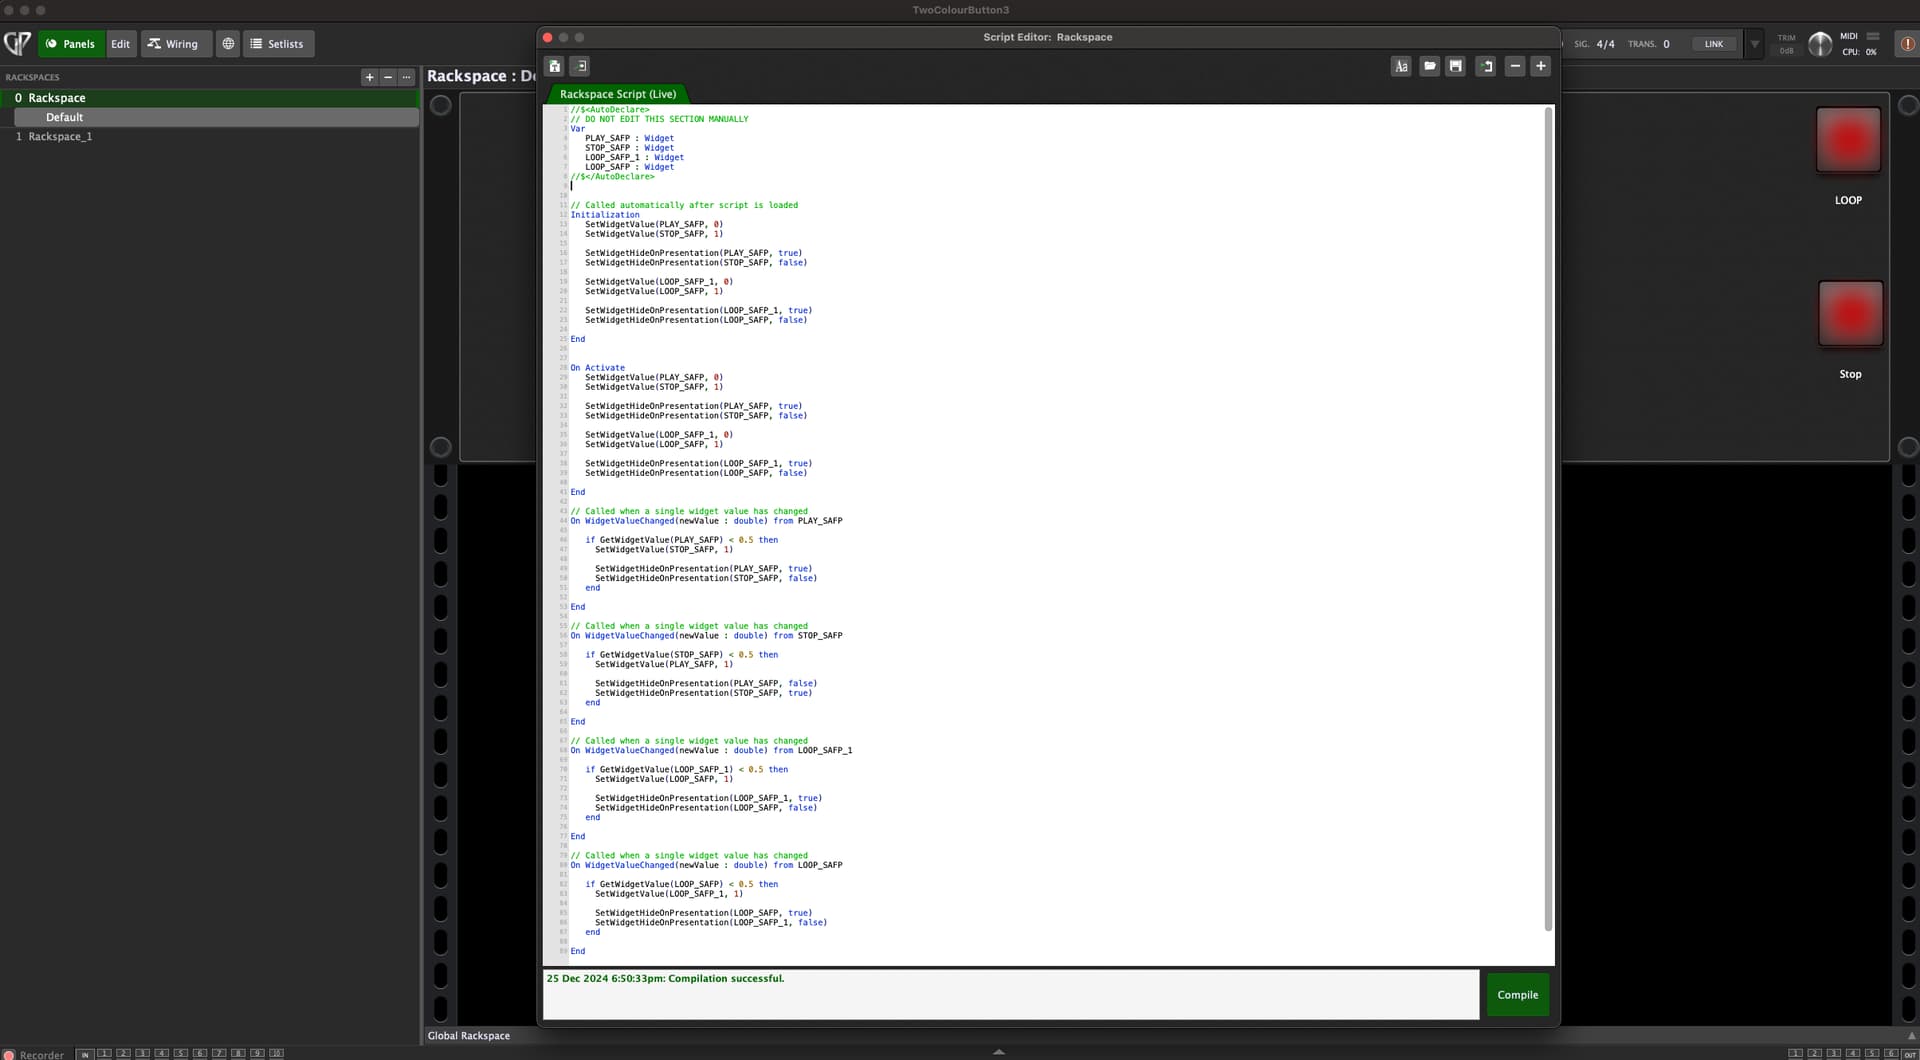The image size is (1920, 1060).
Task: Decrease script font size with minus icon
Action: click(x=1515, y=66)
